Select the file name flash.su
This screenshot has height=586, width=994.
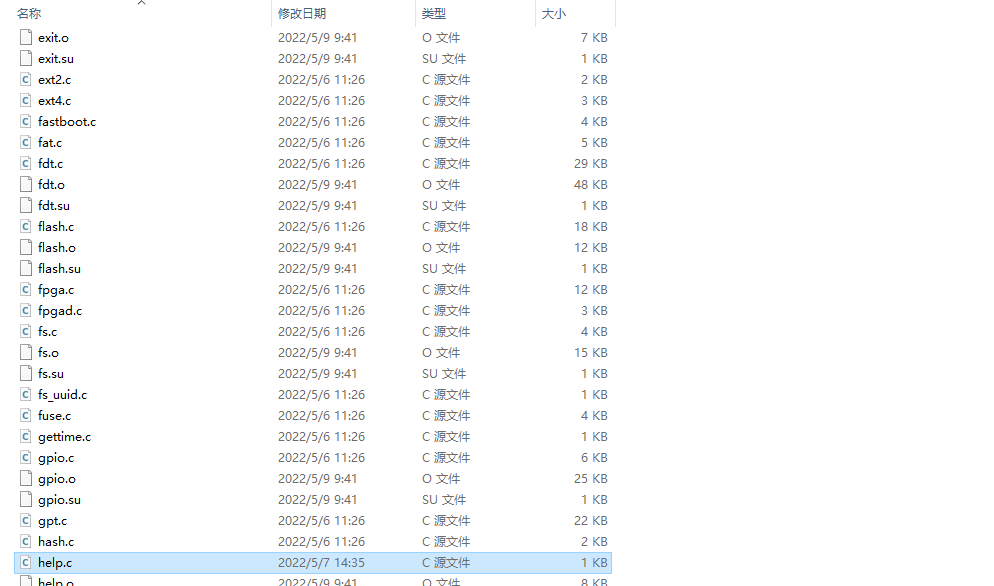60,268
